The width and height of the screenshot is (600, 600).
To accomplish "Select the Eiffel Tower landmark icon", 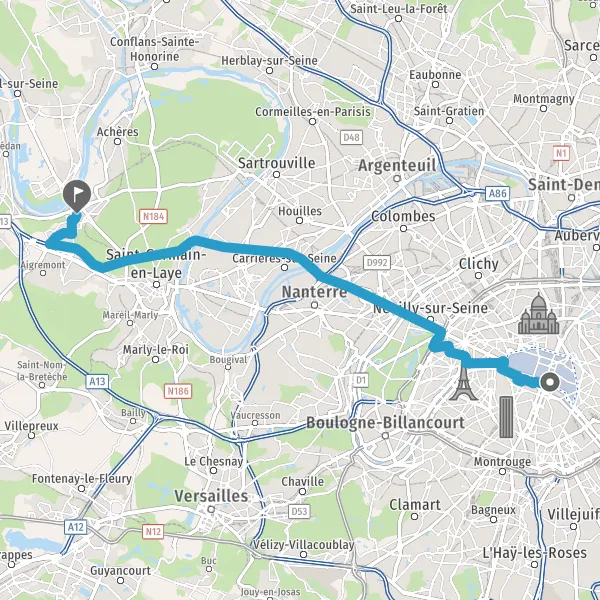I will (463, 383).
